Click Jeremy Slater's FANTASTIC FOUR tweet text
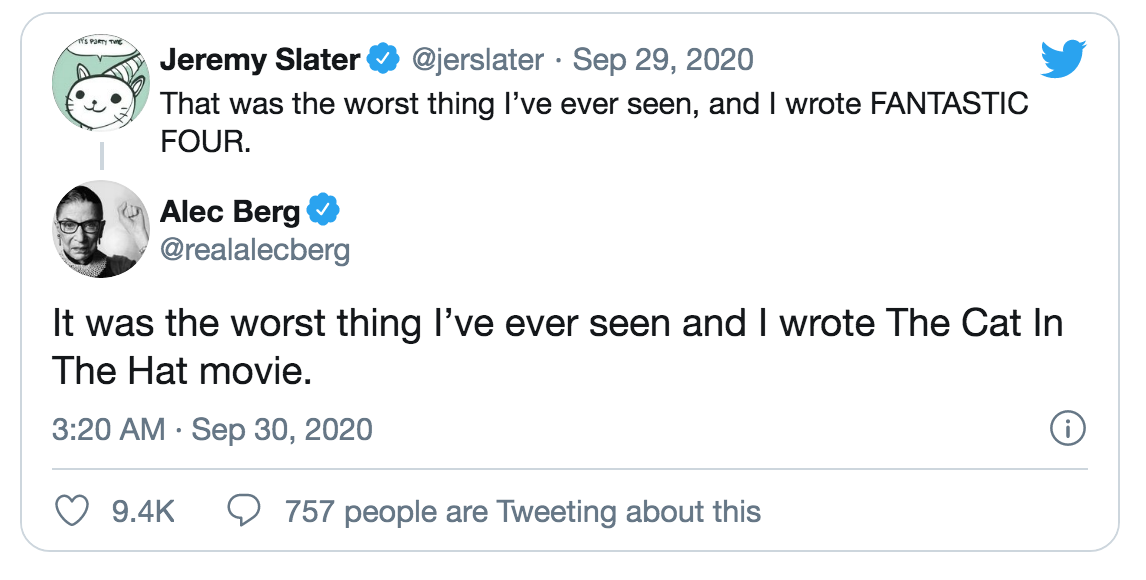The height and width of the screenshot is (580, 1146). click(x=594, y=120)
